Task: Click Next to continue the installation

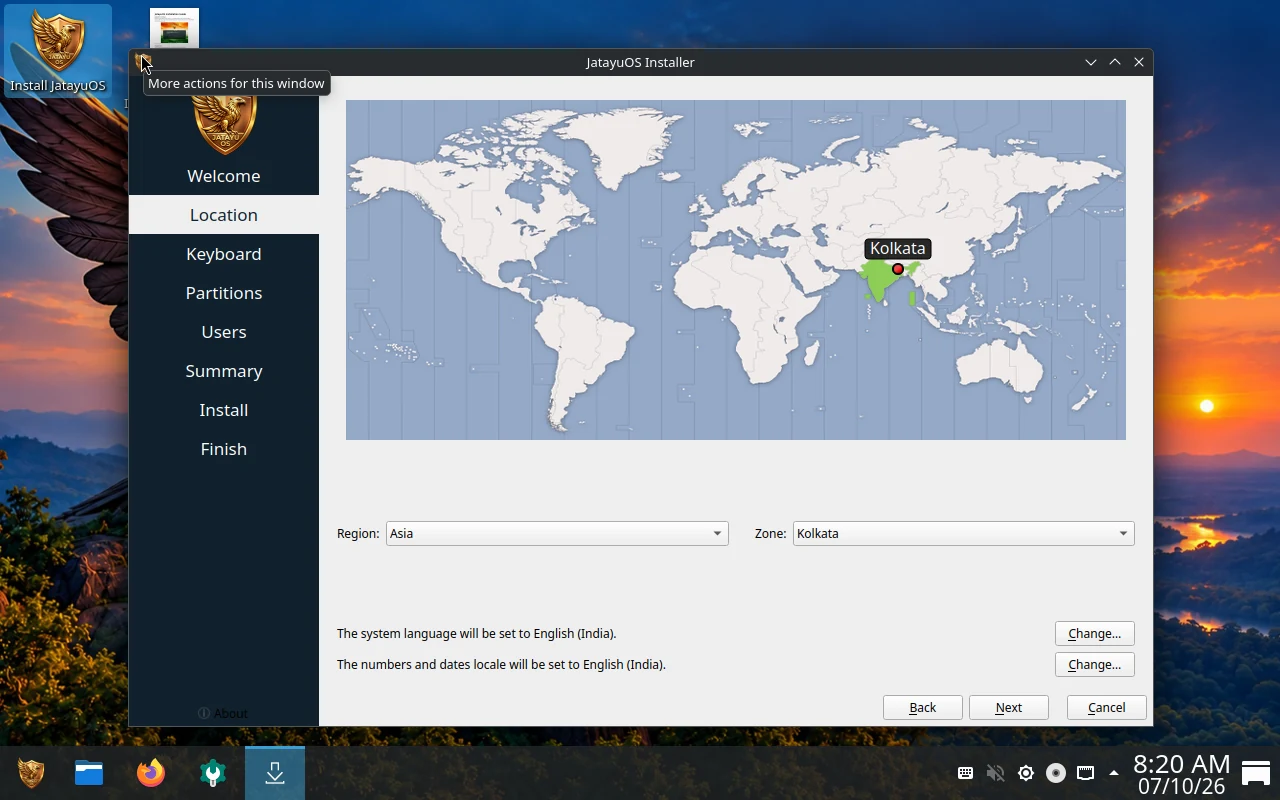Action: pyautogui.click(x=1009, y=707)
